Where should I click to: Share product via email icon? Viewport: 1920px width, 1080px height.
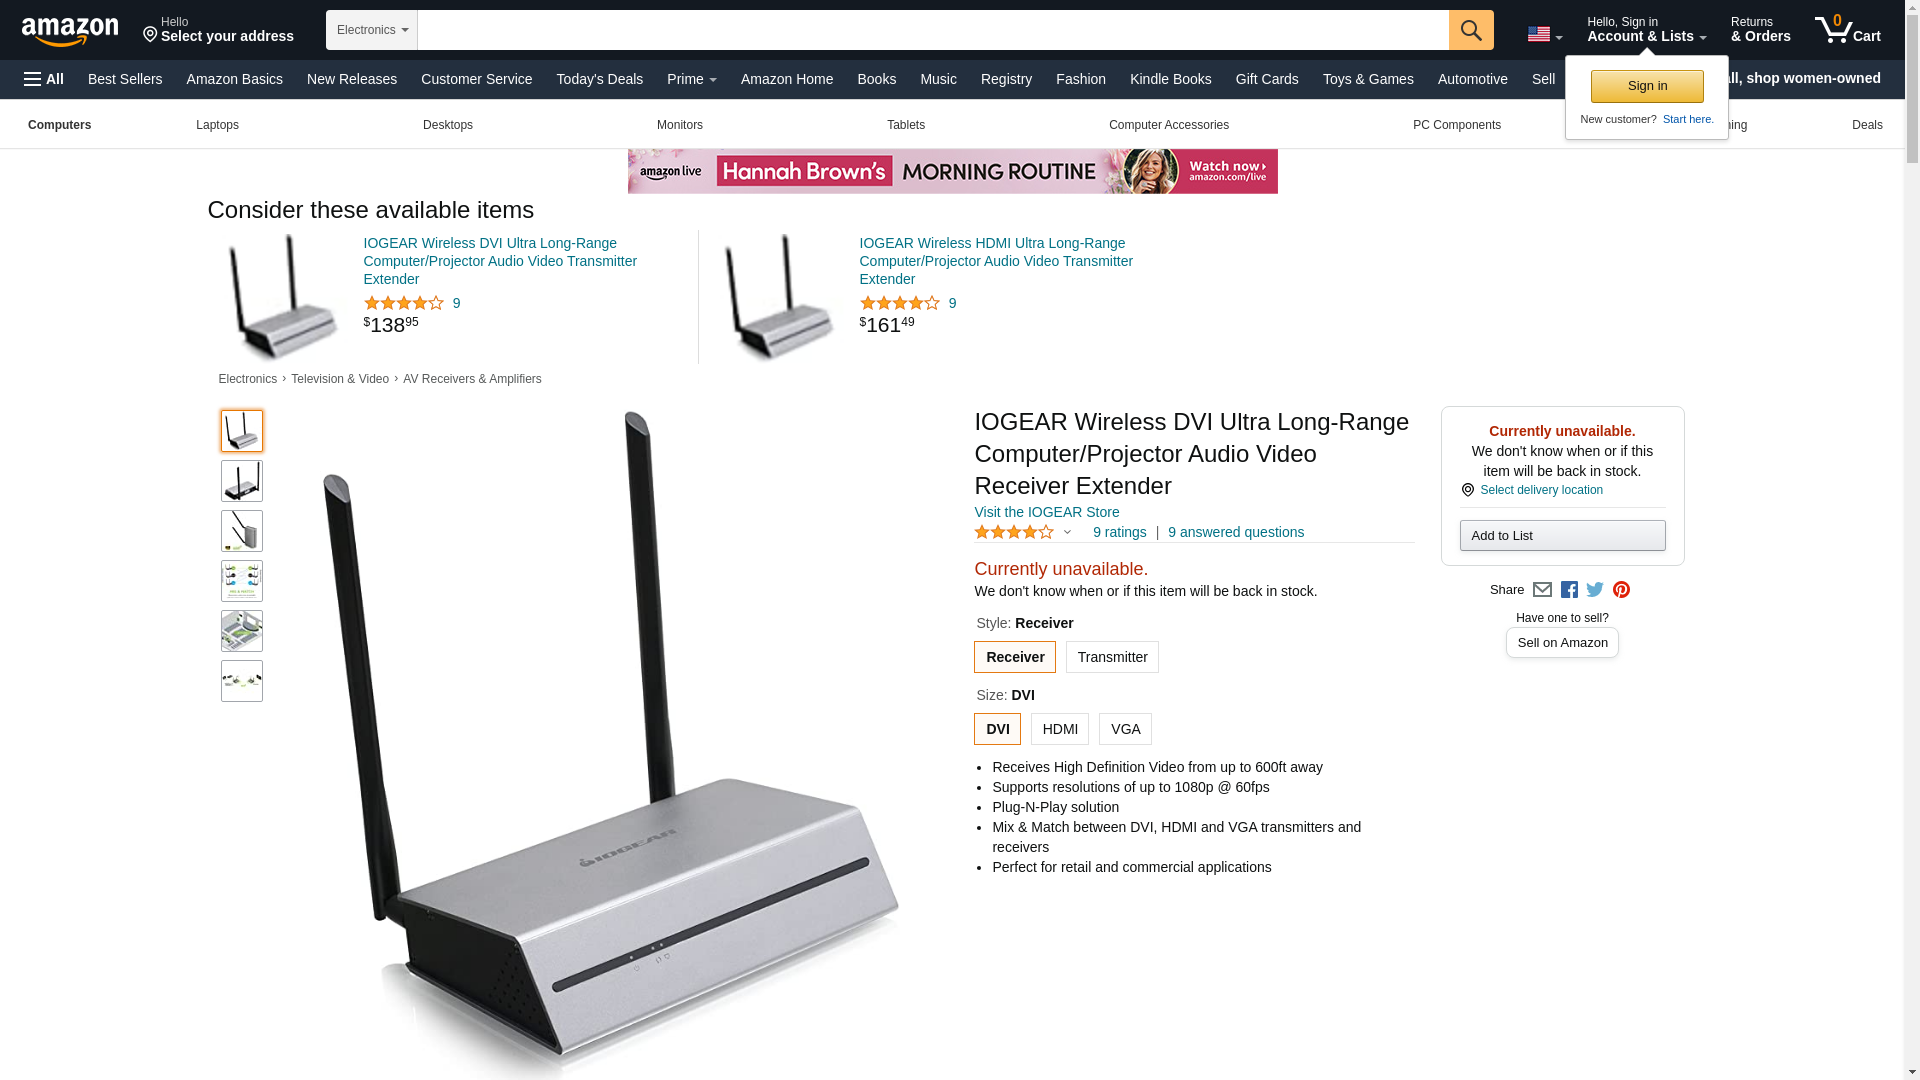(x=1542, y=590)
